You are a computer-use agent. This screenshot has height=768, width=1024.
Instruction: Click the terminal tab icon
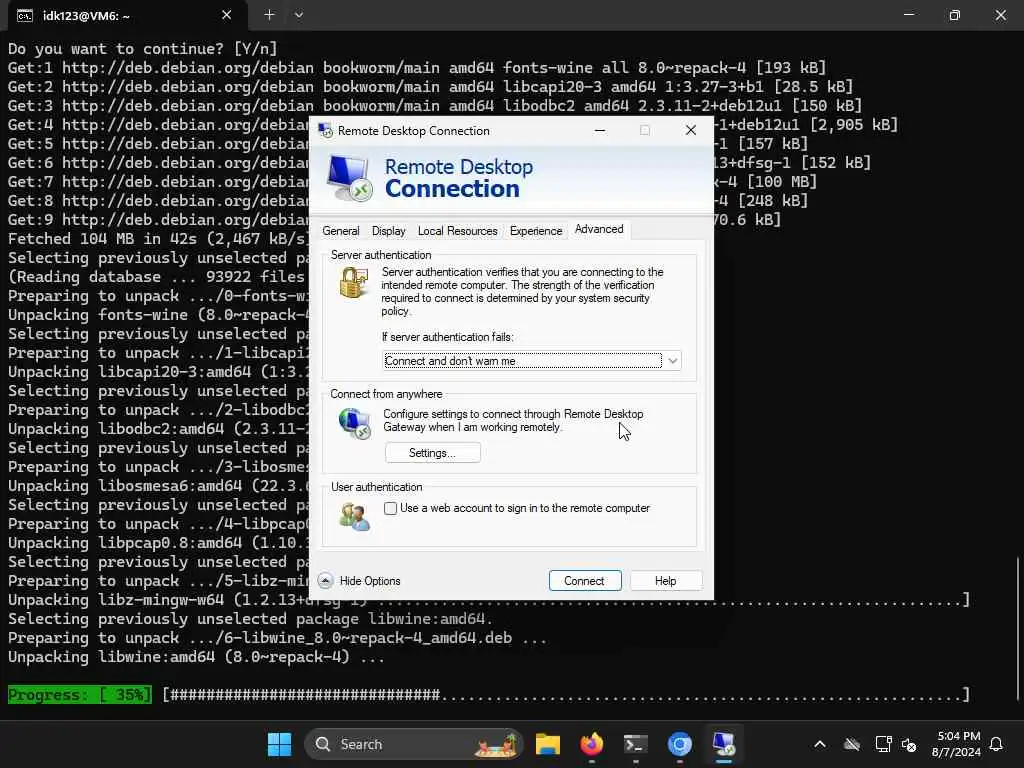(25, 16)
